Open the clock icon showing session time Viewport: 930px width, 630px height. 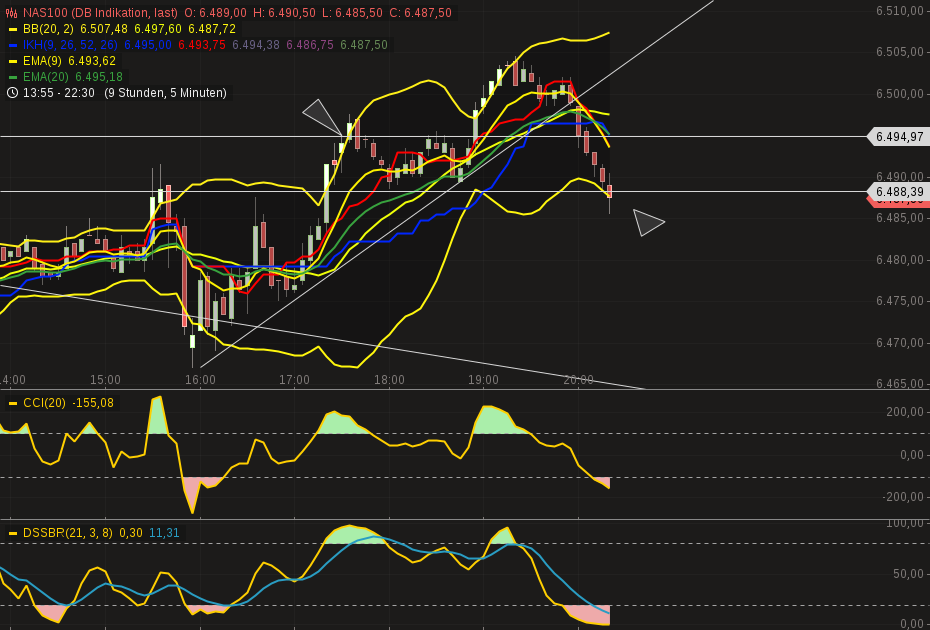[x=13, y=92]
